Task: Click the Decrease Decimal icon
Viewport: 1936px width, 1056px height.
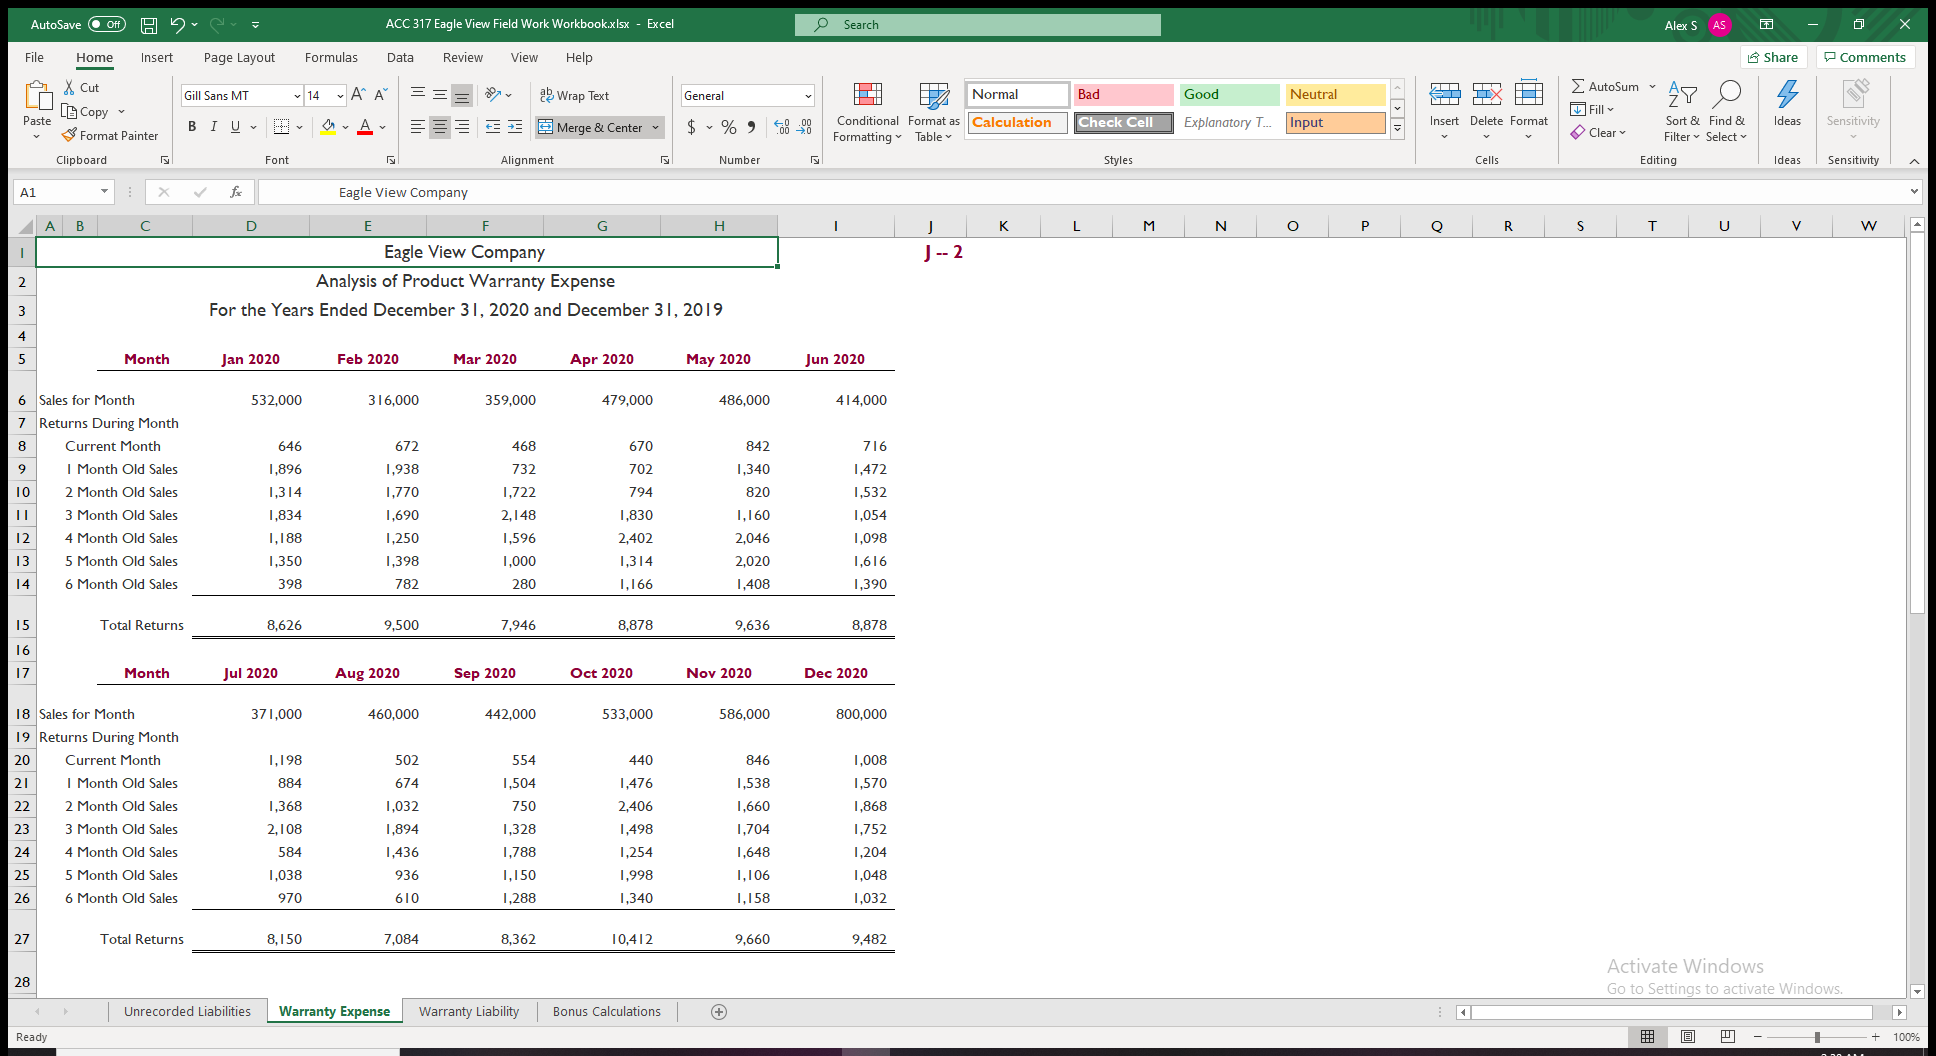Action: 805,127
